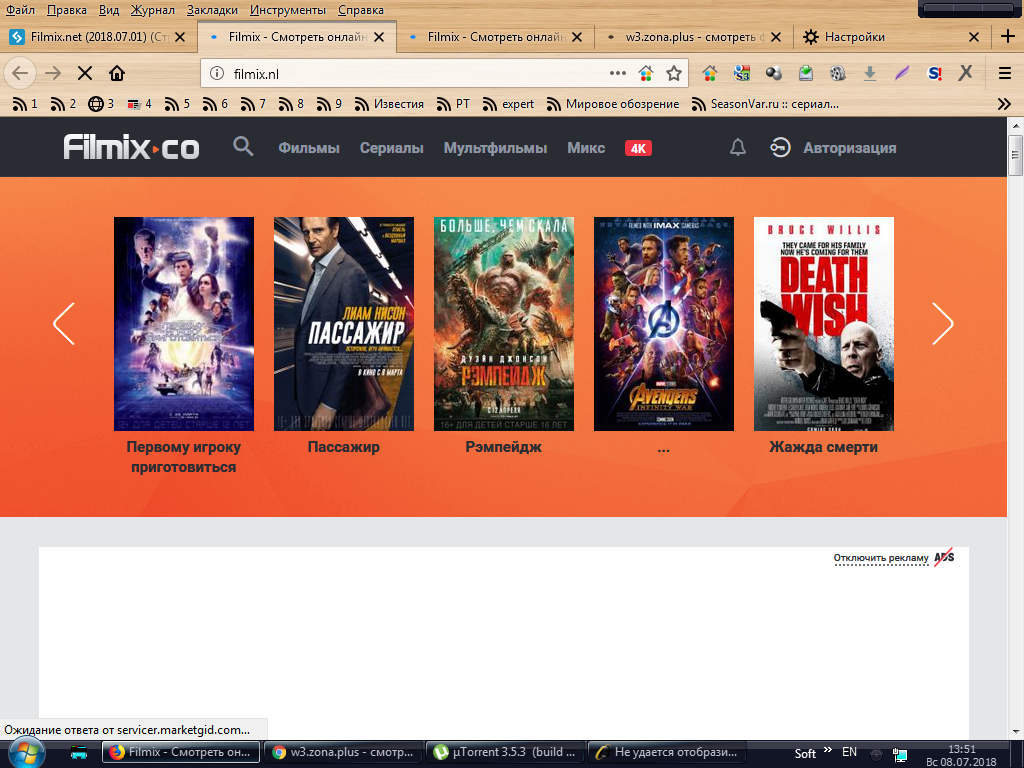This screenshot has width=1024, height=768.
Task: Show site information for filmix.nl
Action: click(x=217, y=73)
